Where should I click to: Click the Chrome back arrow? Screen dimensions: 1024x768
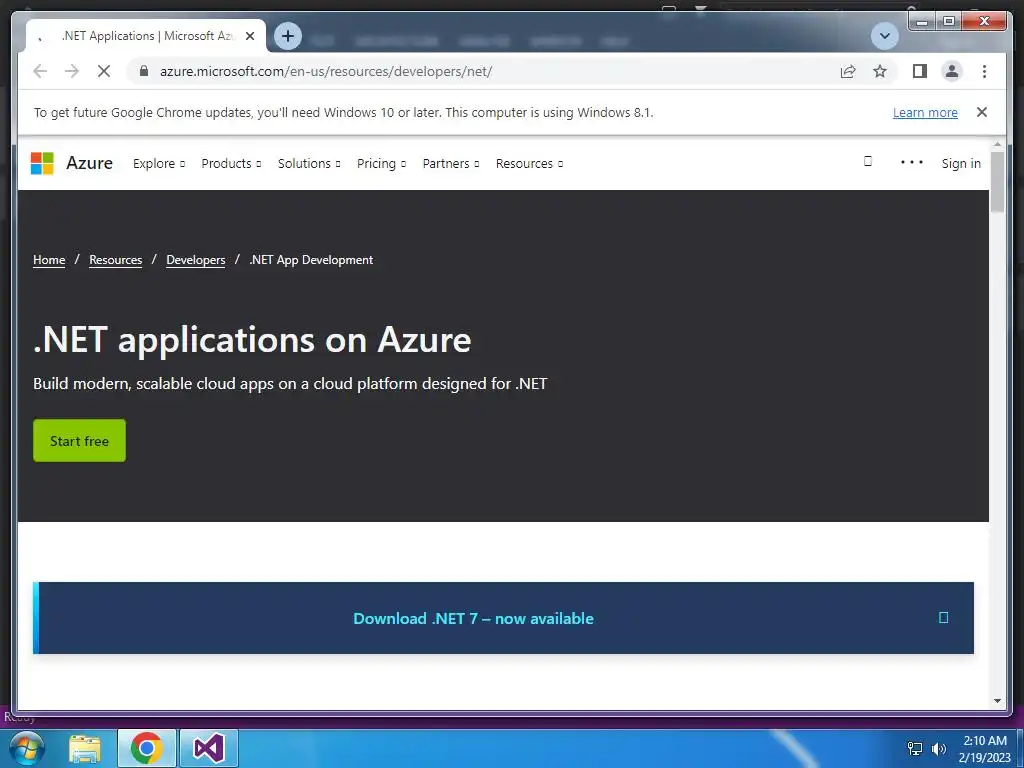click(40, 71)
